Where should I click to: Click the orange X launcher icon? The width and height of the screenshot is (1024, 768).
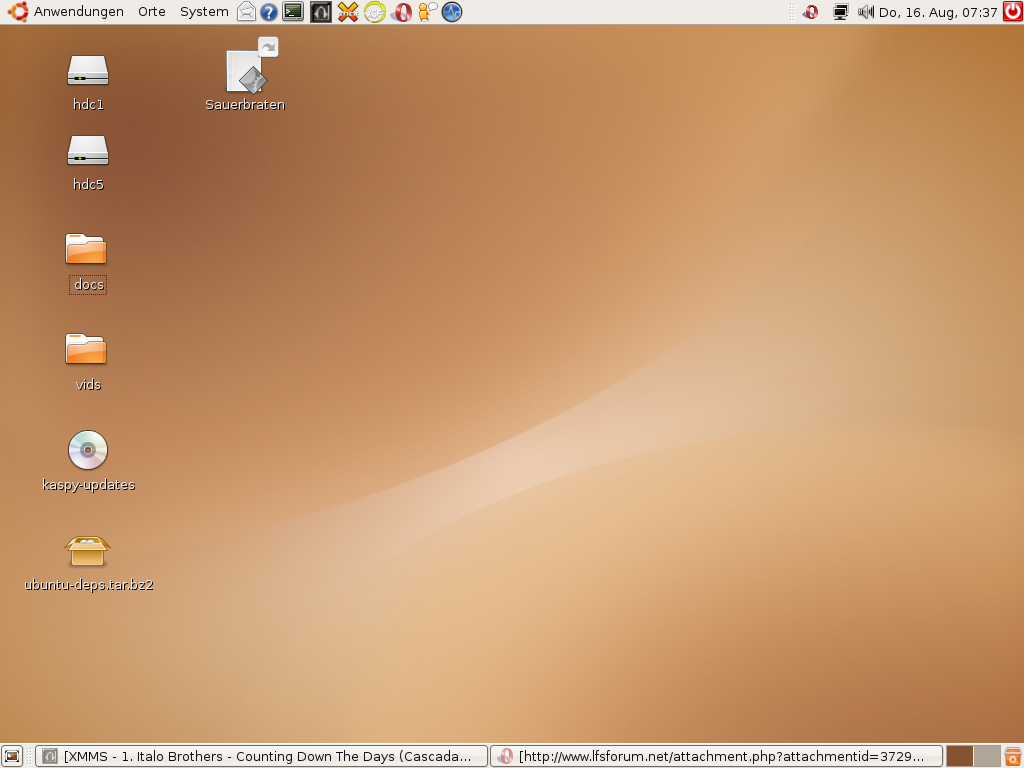click(348, 12)
